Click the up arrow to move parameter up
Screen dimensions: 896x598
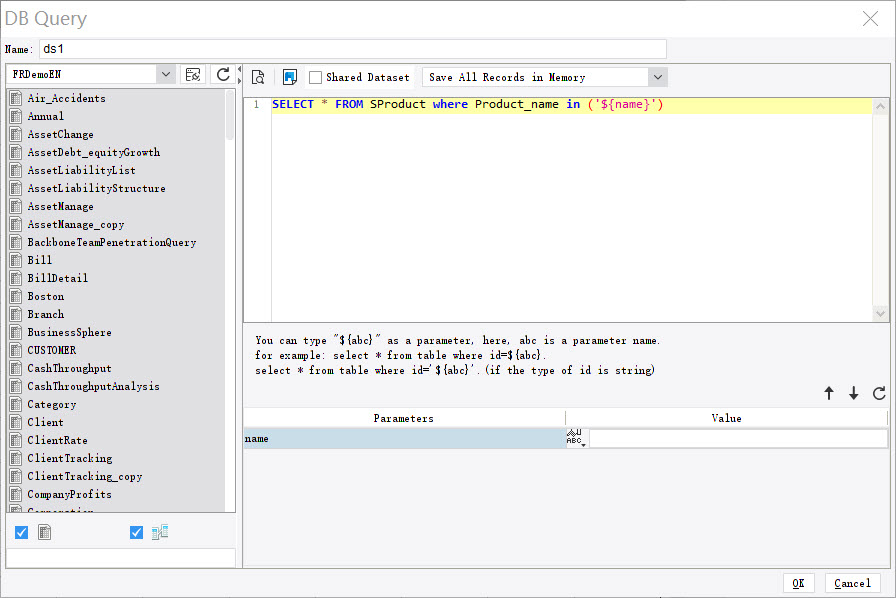(x=829, y=393)
